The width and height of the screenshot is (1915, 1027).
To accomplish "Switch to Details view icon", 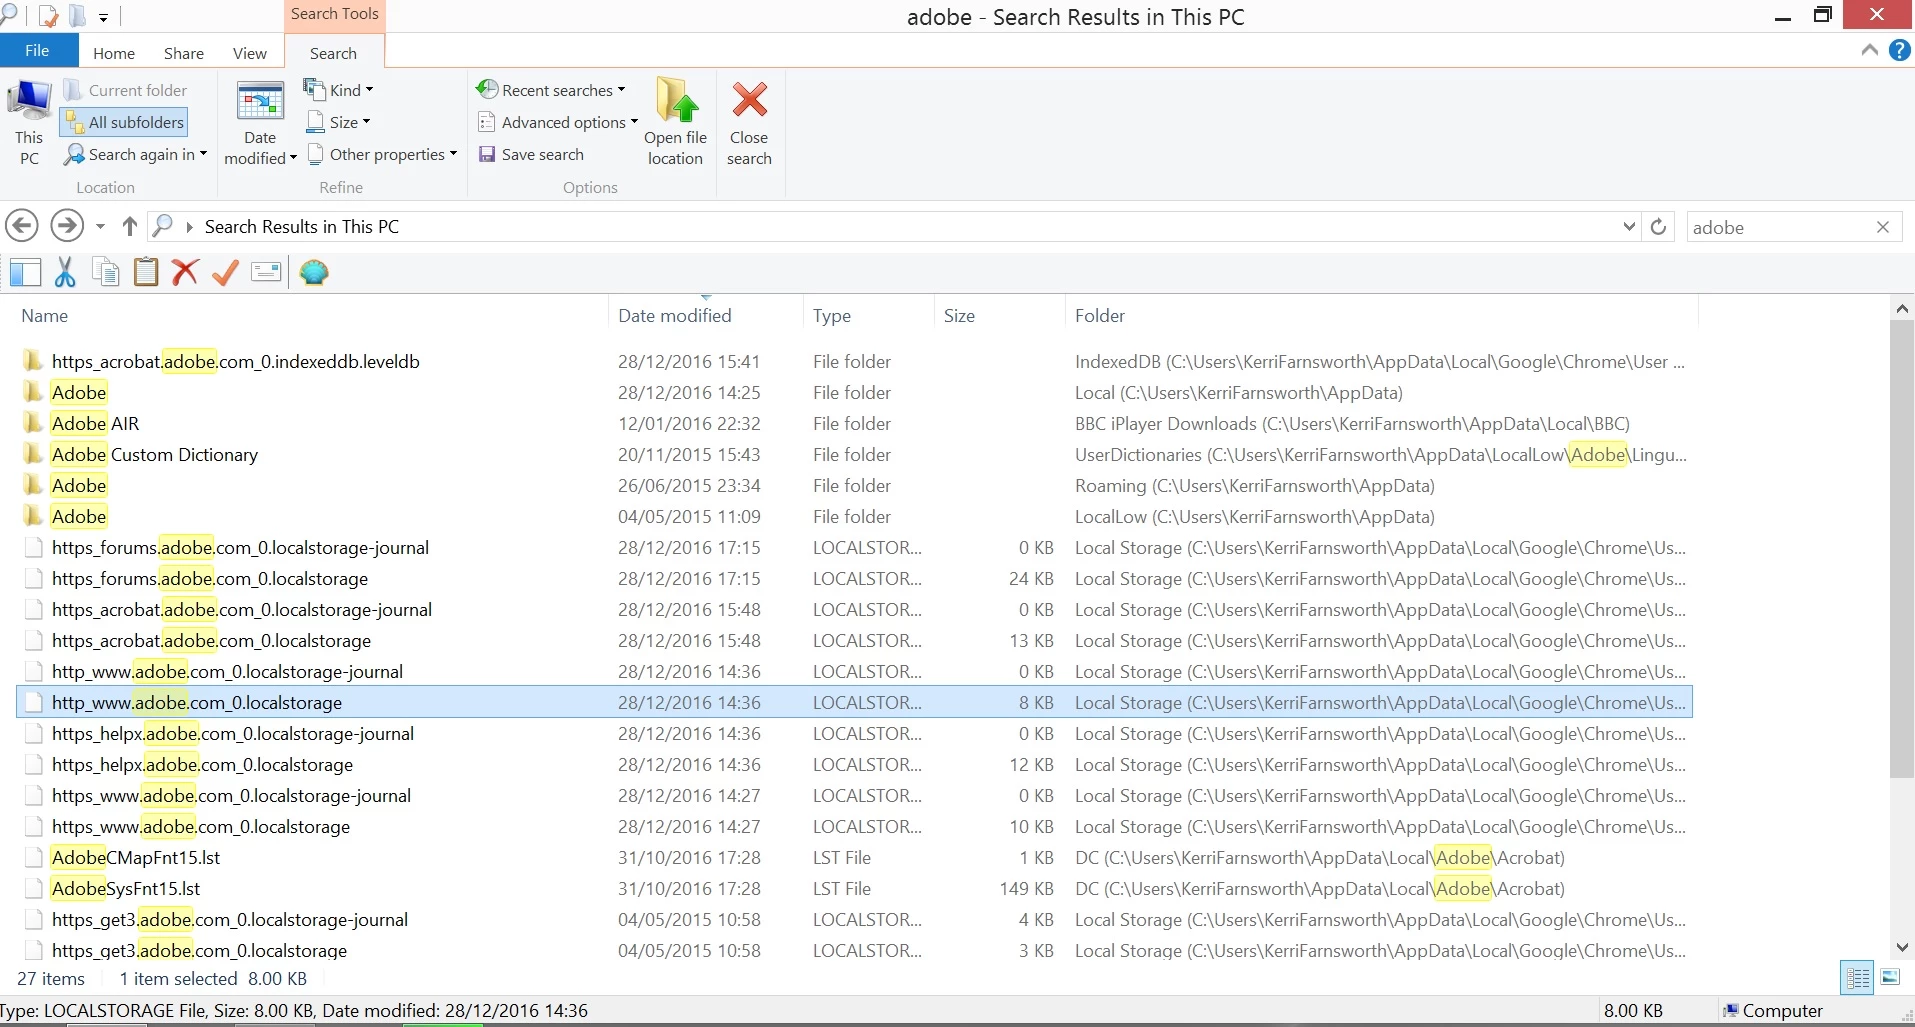I will [1858, 977].
